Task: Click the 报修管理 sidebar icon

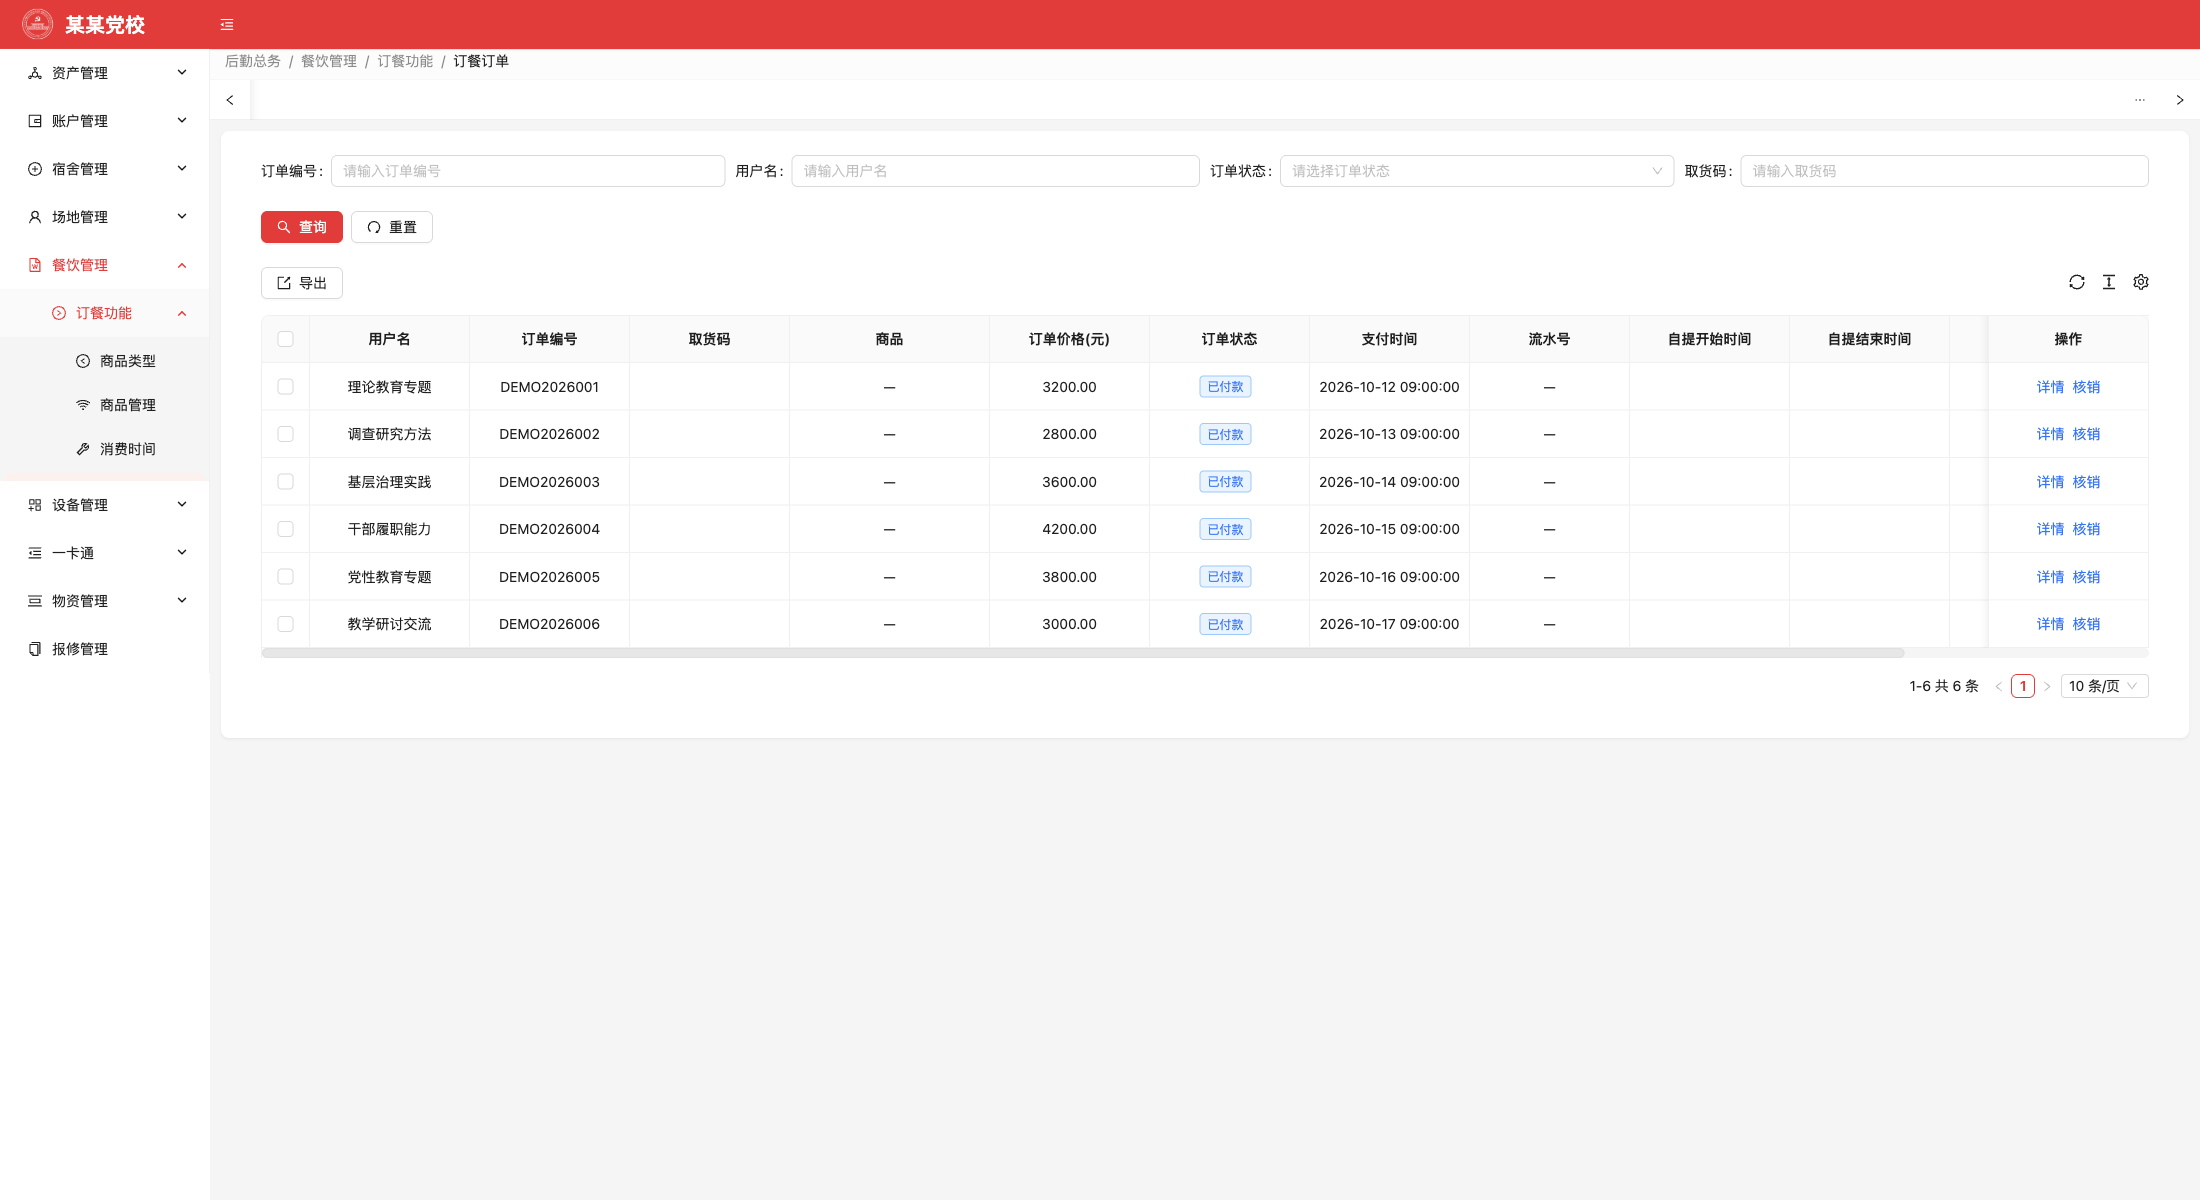Action: [x=35, y=649]
